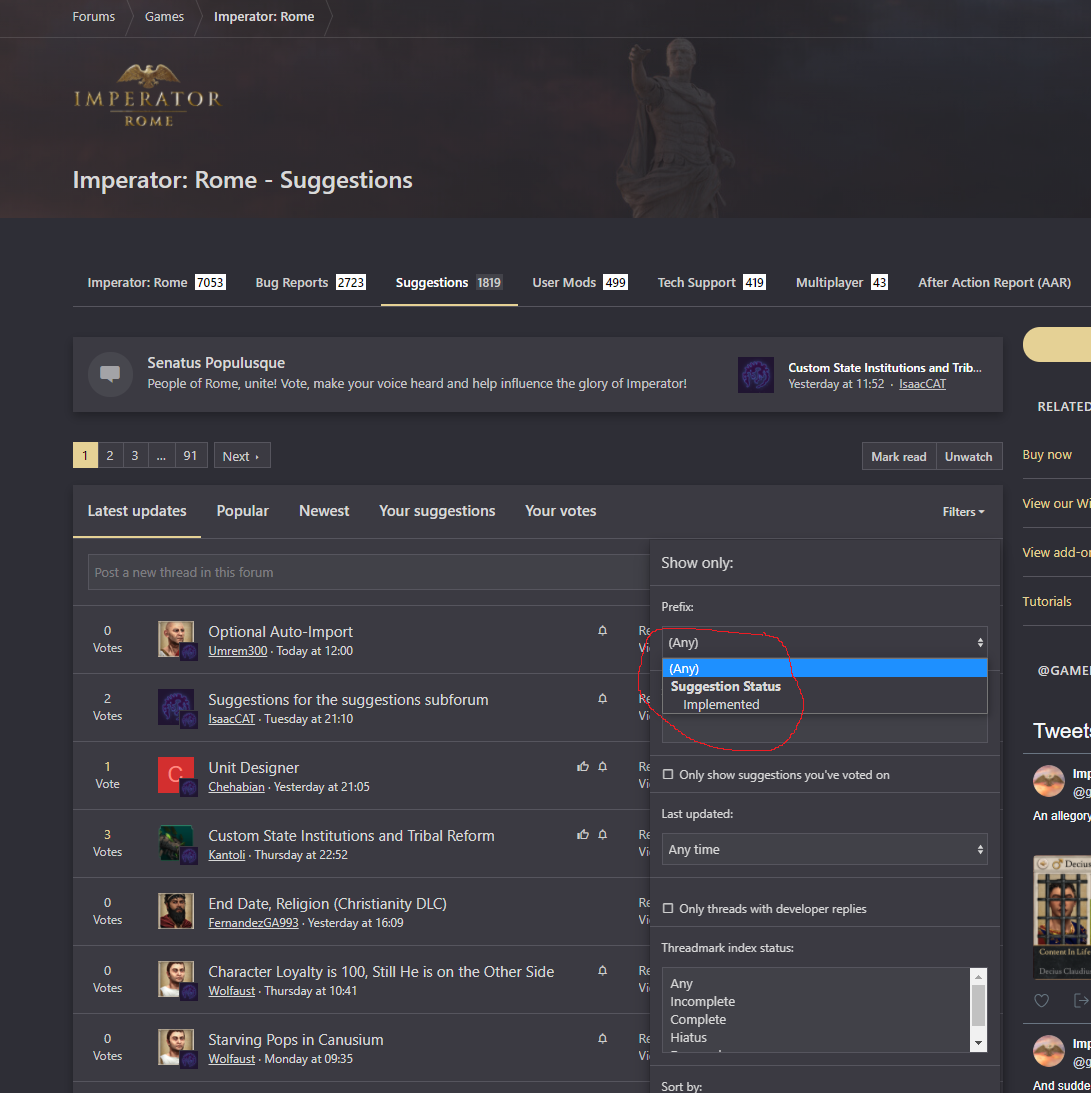Switch to the Bug Reports tab
The image size is (1091, 1093).
pos(291,282)
